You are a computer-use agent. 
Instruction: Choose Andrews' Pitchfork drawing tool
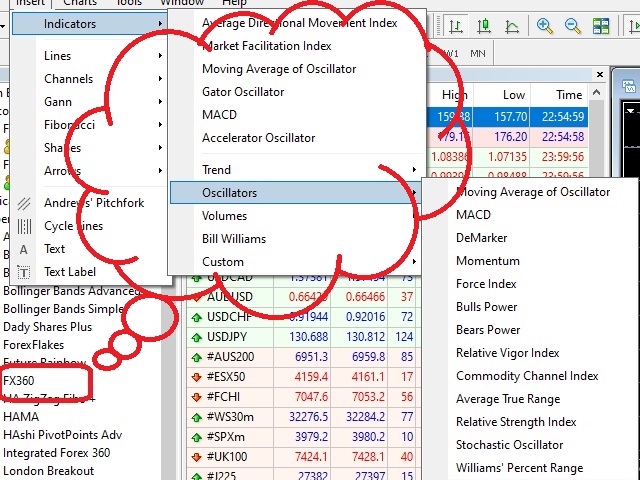(93, 203)
